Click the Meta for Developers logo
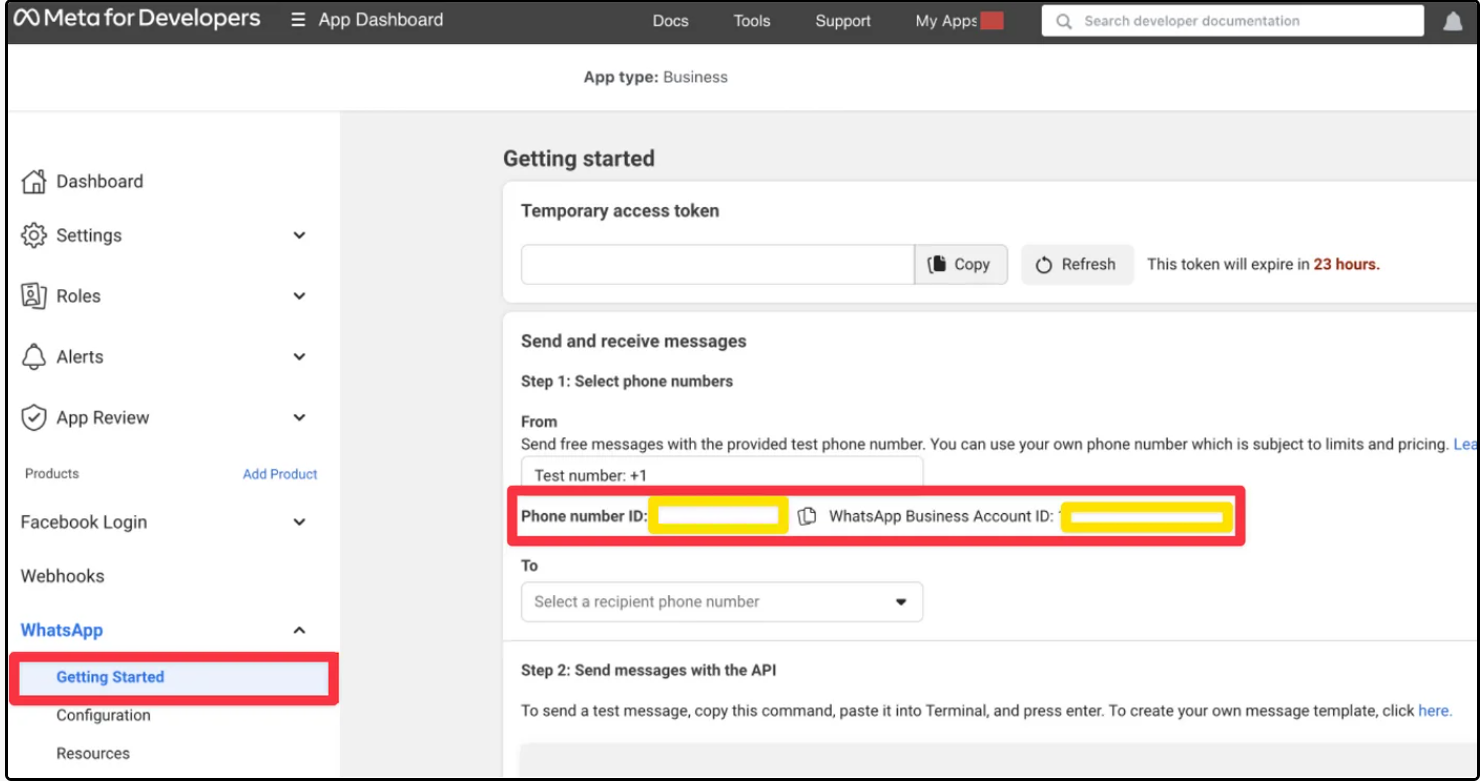Screen dimensions: 1480x781 click(x=137, y=19)
